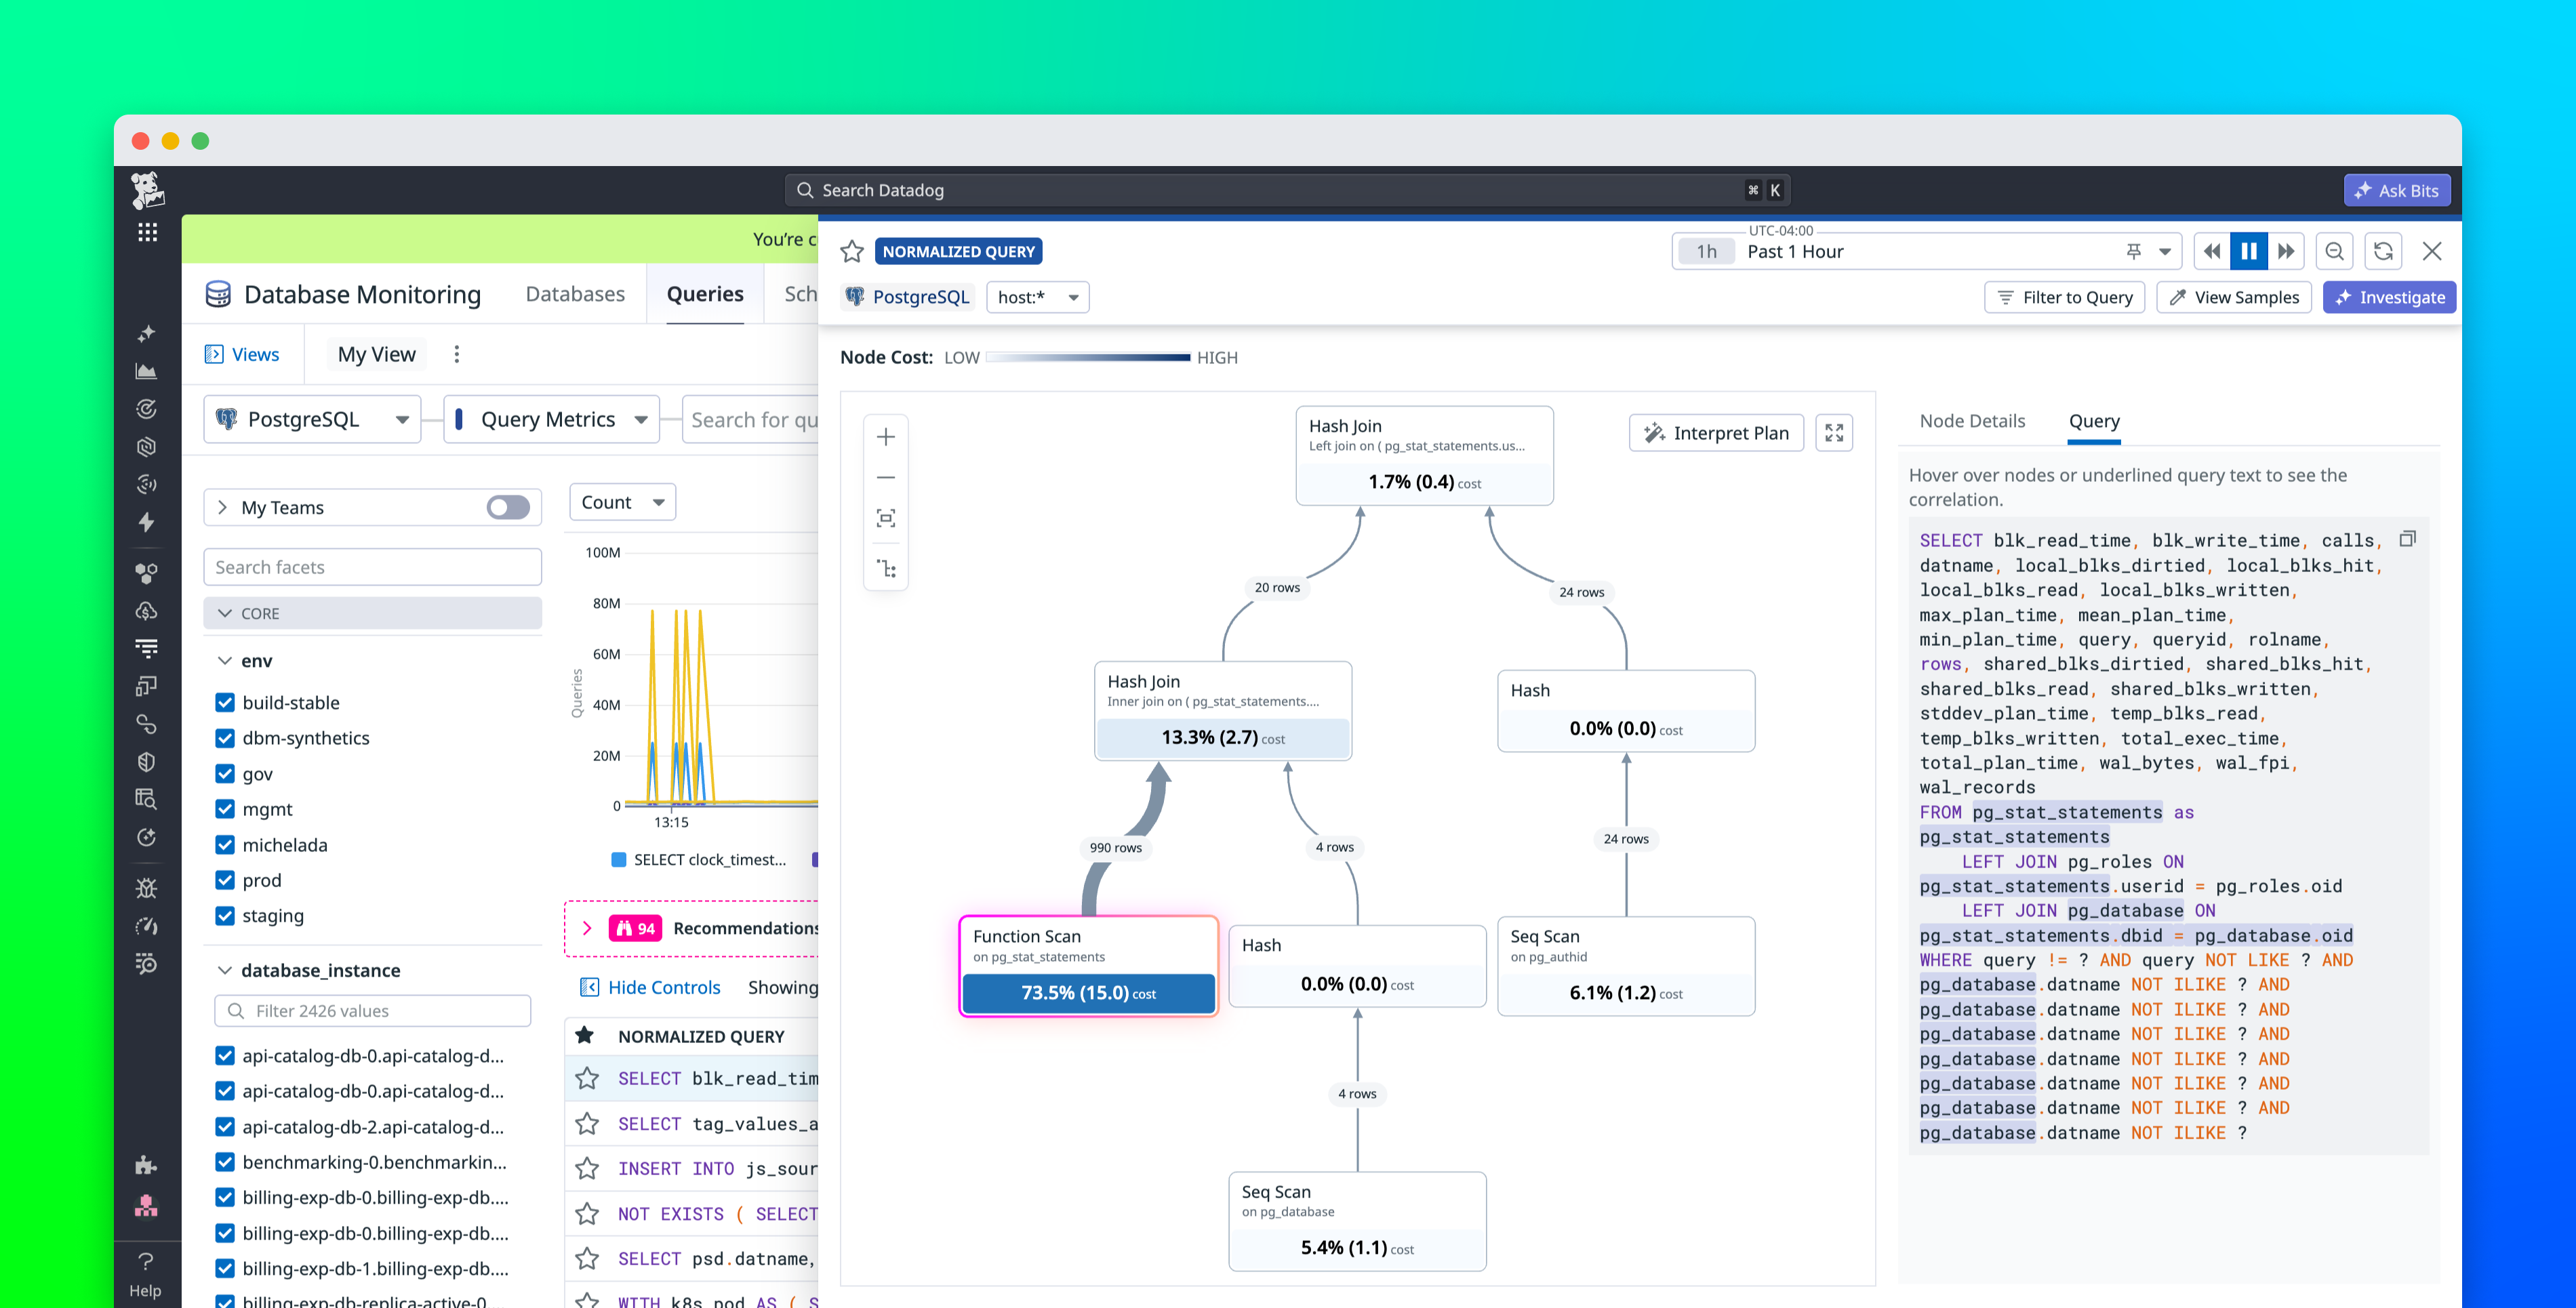The image size is (2576, 1308).
Task: Step forward the time range
Action: 2286,251
